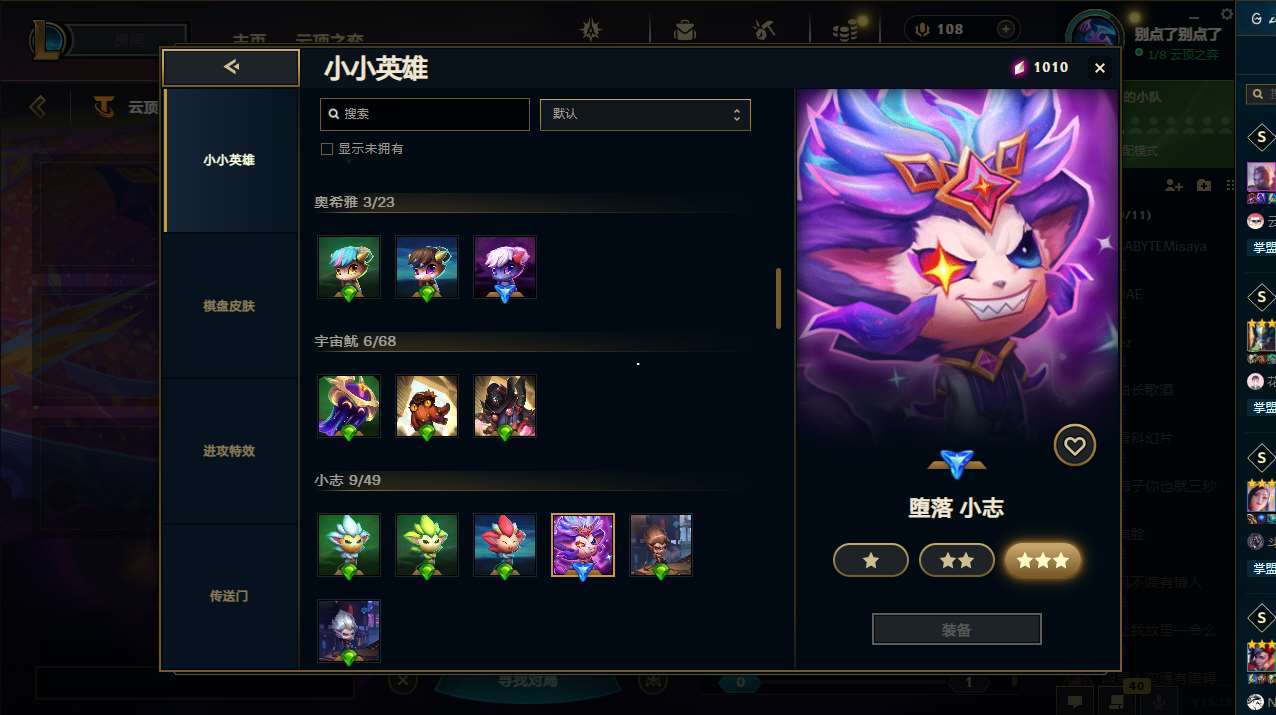This screenshot has width=1276, height=715.
Task: Choose the golden-armored 宇宙鱿 little legend
Action: coord(349,406)
